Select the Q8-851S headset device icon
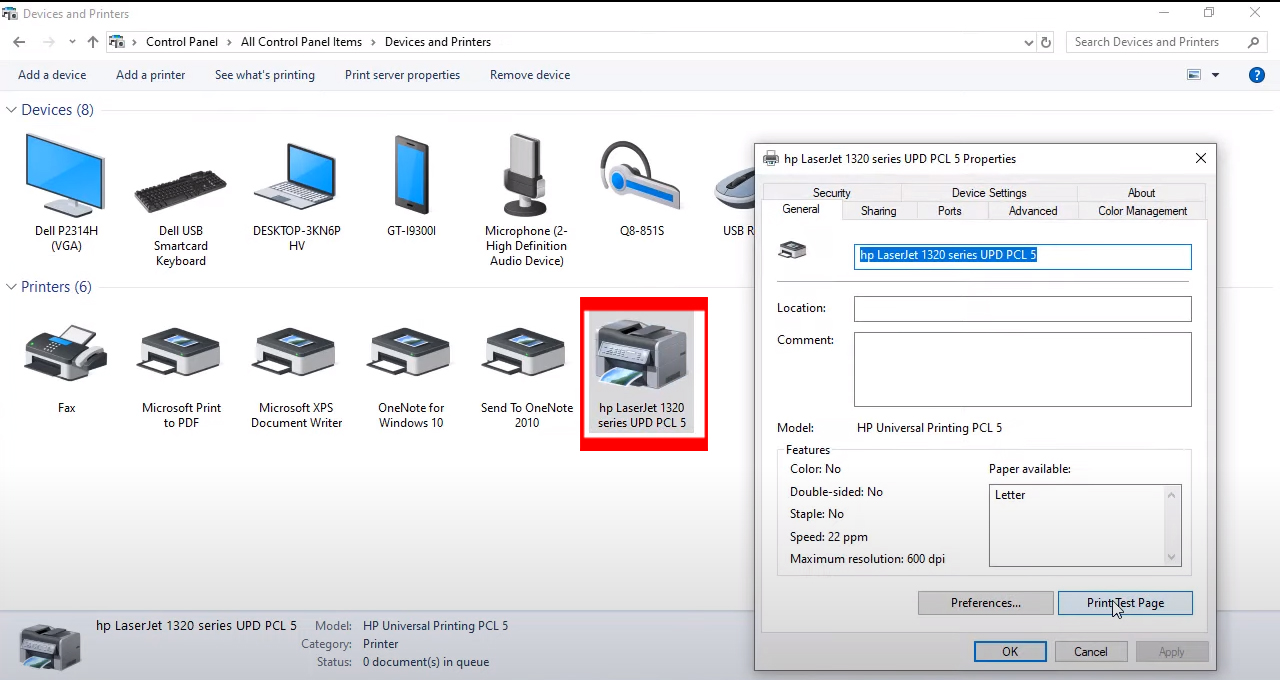Image resolution: width=1280 pixels, height=680 pixels. 641,176
